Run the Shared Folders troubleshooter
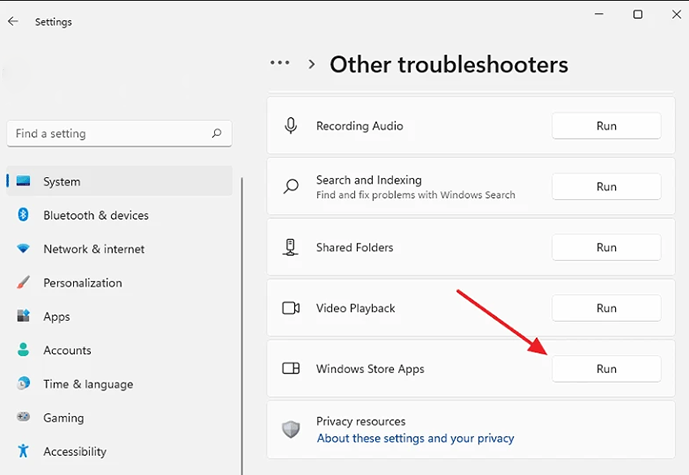This screenshot has width=689, height=475. pyautogui.click(x=606, y=247)
